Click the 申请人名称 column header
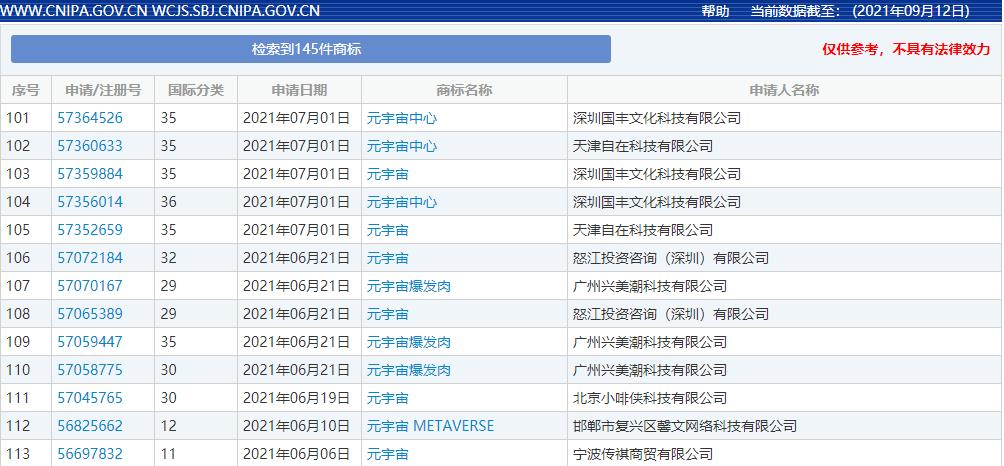The image size is (1004, 466). click(784, 90)
